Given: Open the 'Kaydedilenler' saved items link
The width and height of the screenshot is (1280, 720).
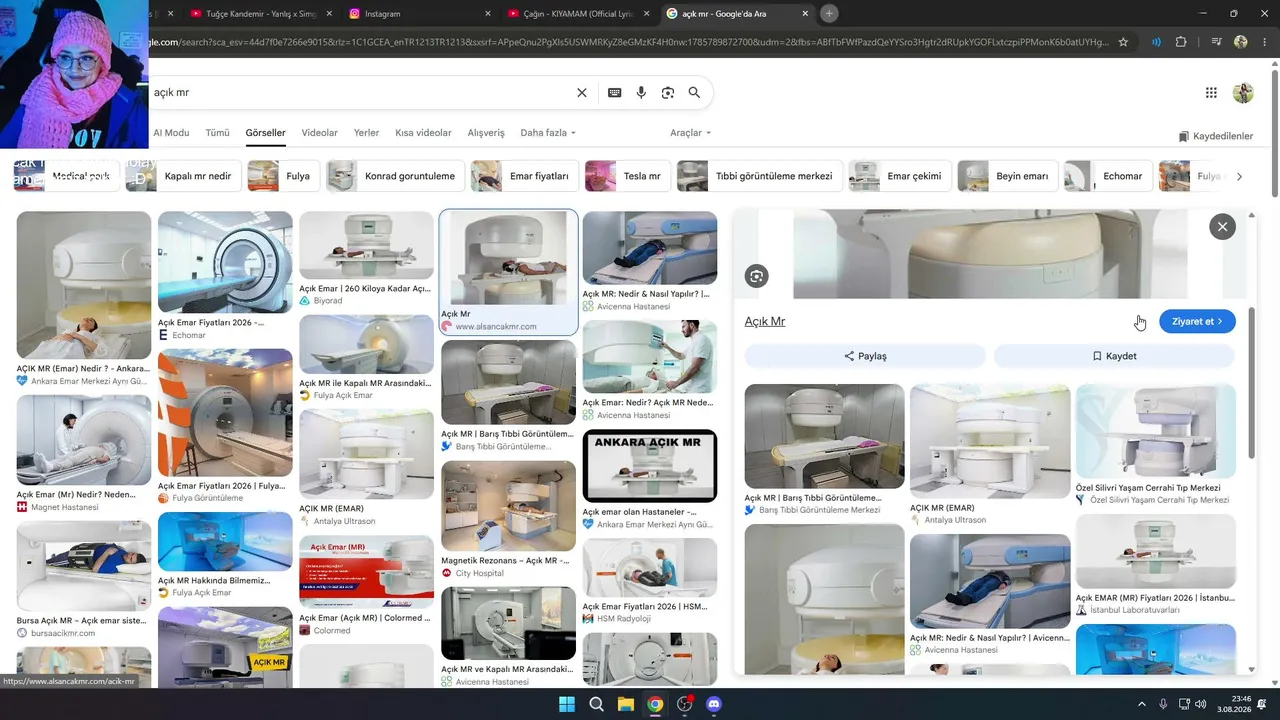Looking at the screenshot, I should [1215, 136].
